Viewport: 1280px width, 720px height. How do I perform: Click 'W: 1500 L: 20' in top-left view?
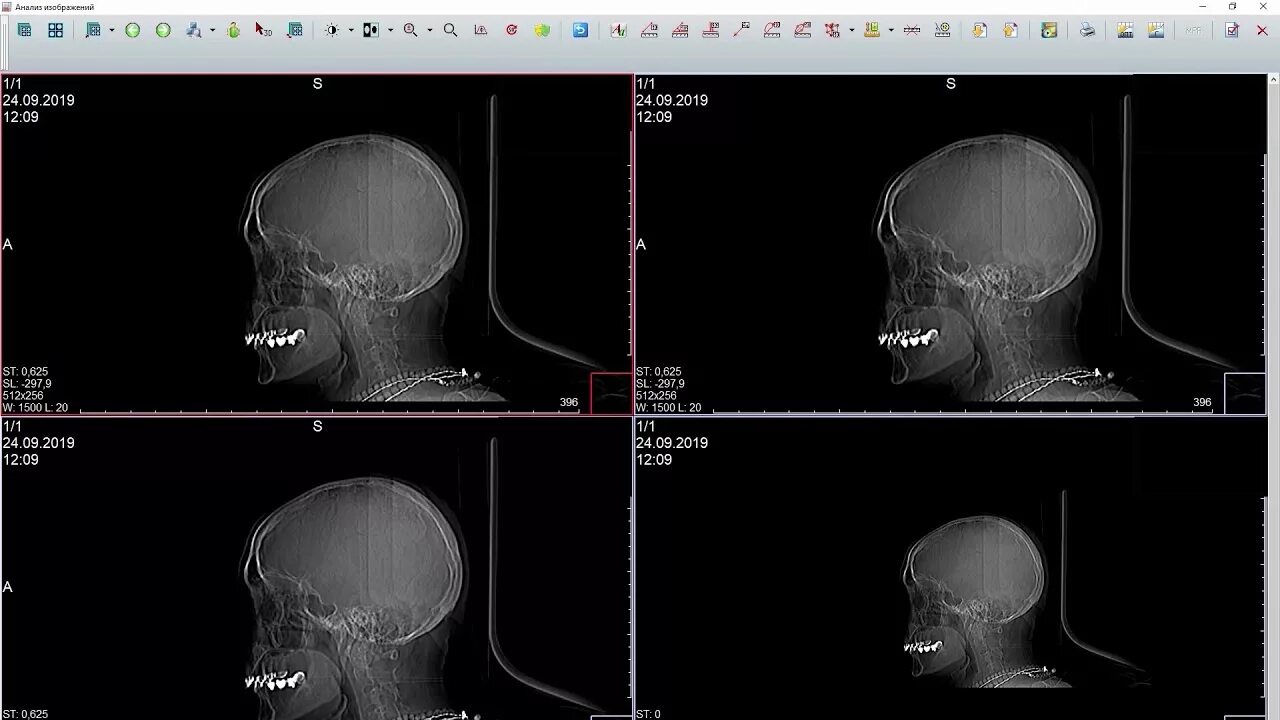tap(35, 408)
